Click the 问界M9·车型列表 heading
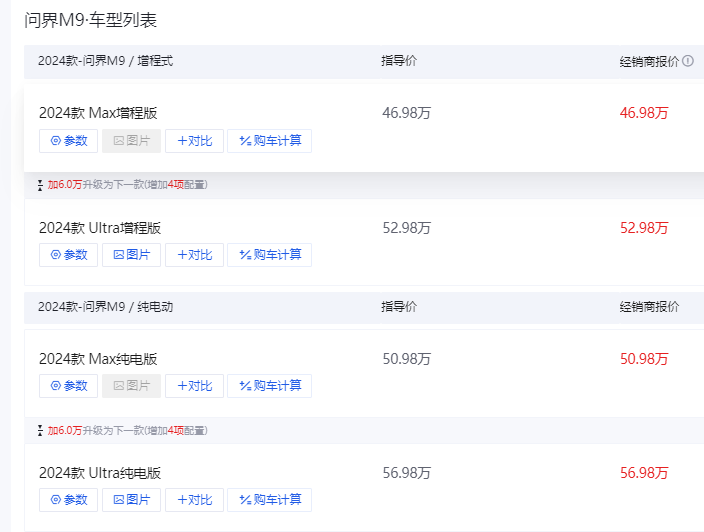The height and width of the screenshot is (532, 704). [x=90, y=20]
